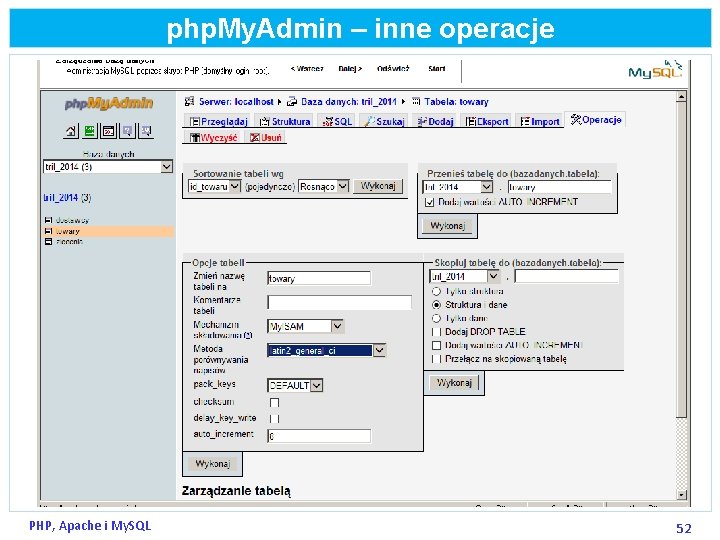Viewport: 720px width, 540px height.
Task: Open the Struktura tab
Action: pos(285,121)
